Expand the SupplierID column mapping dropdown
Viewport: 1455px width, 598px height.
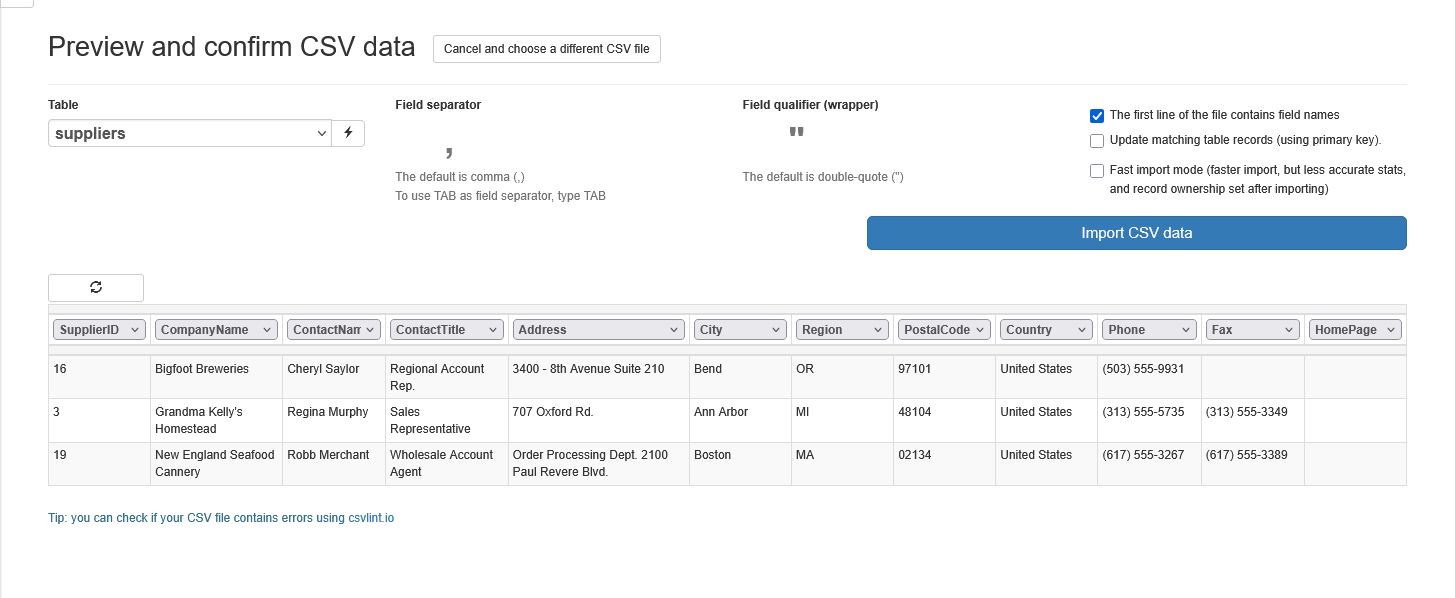point(100,330)
